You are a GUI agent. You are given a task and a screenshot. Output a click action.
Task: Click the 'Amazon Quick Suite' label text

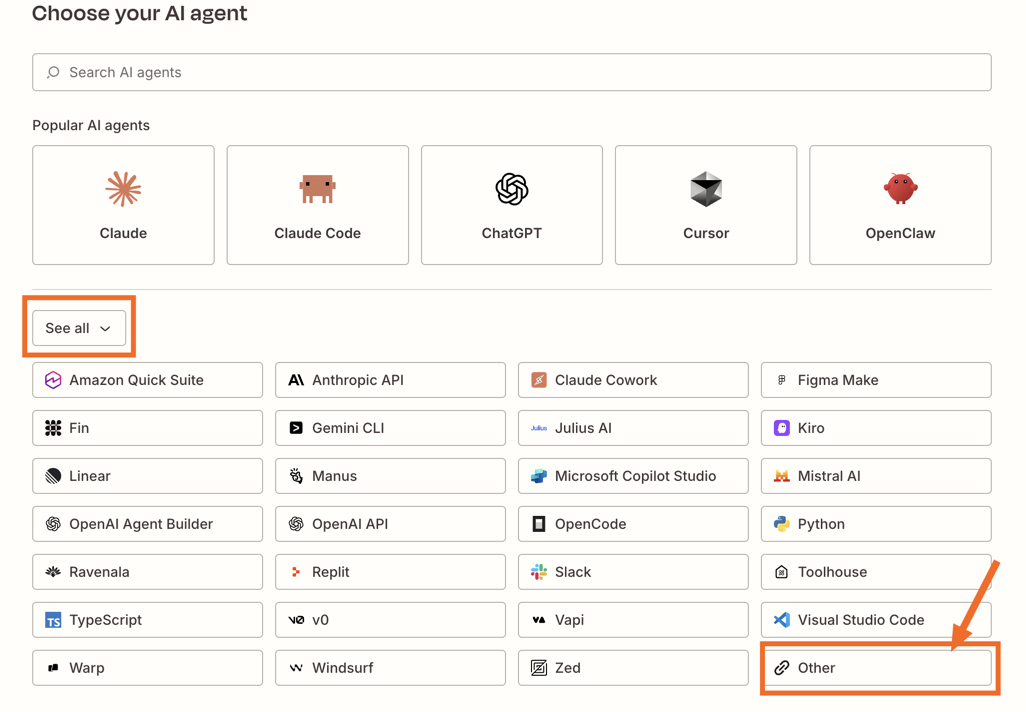tap(136, 380)
